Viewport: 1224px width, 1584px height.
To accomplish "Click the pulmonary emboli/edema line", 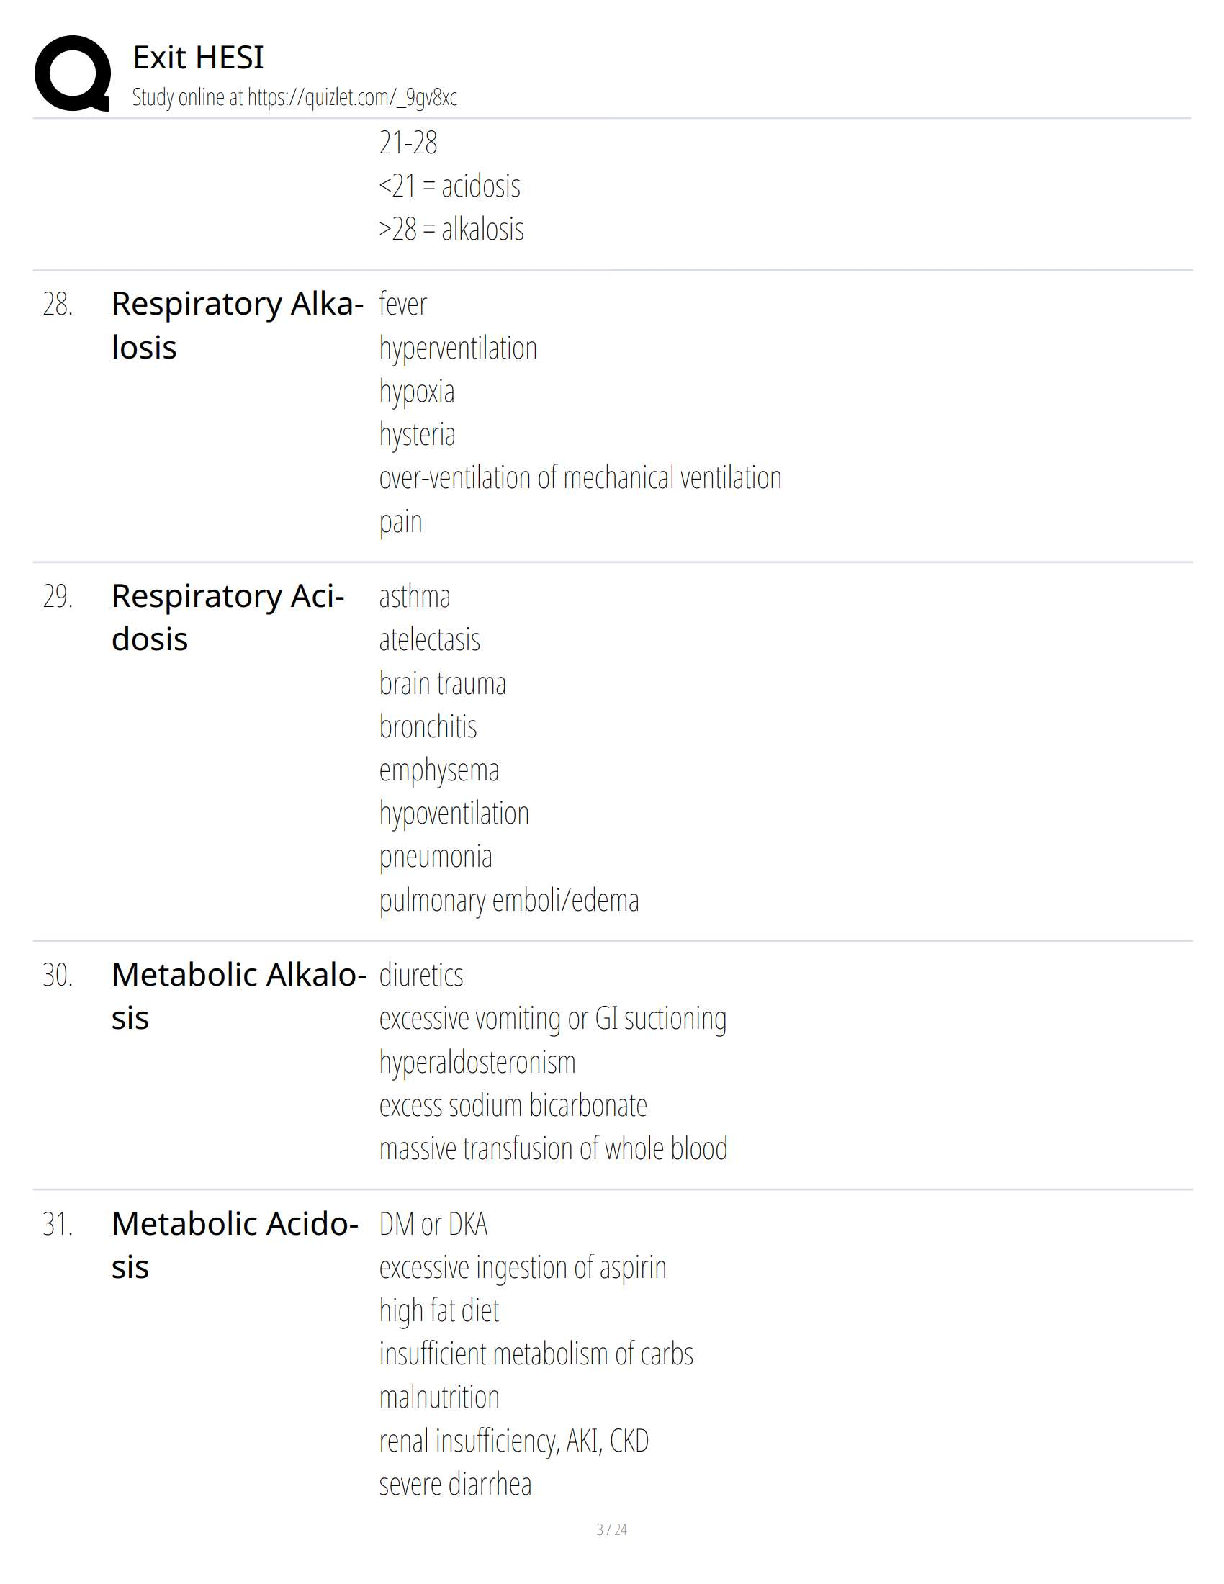I will click(509, 901).
